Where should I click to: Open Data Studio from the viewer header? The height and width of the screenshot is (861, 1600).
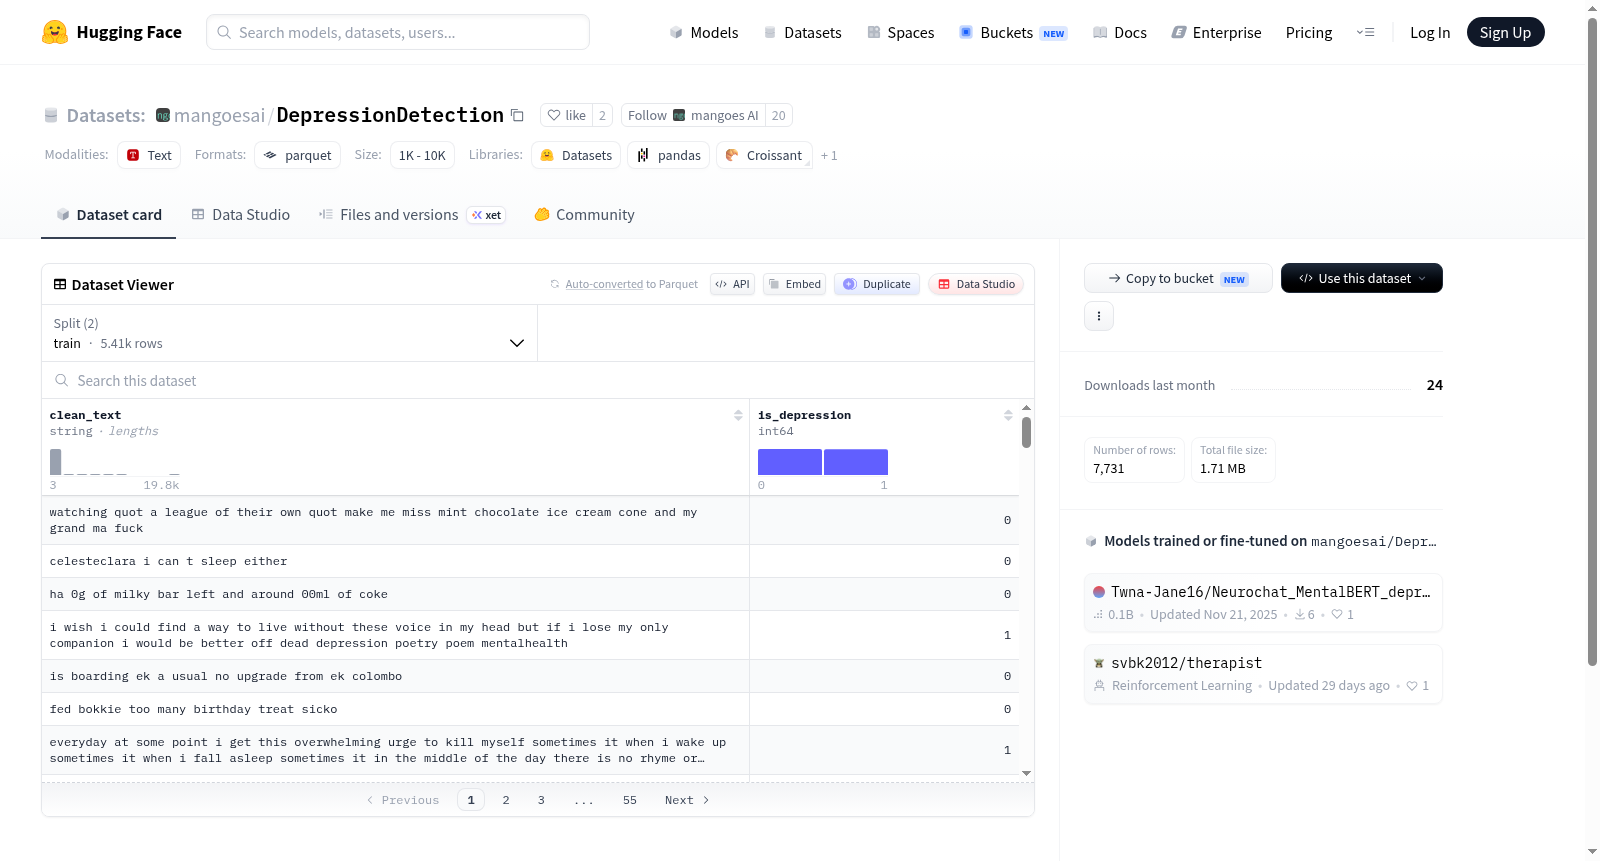pyautogui.click(x=976, y=284)
